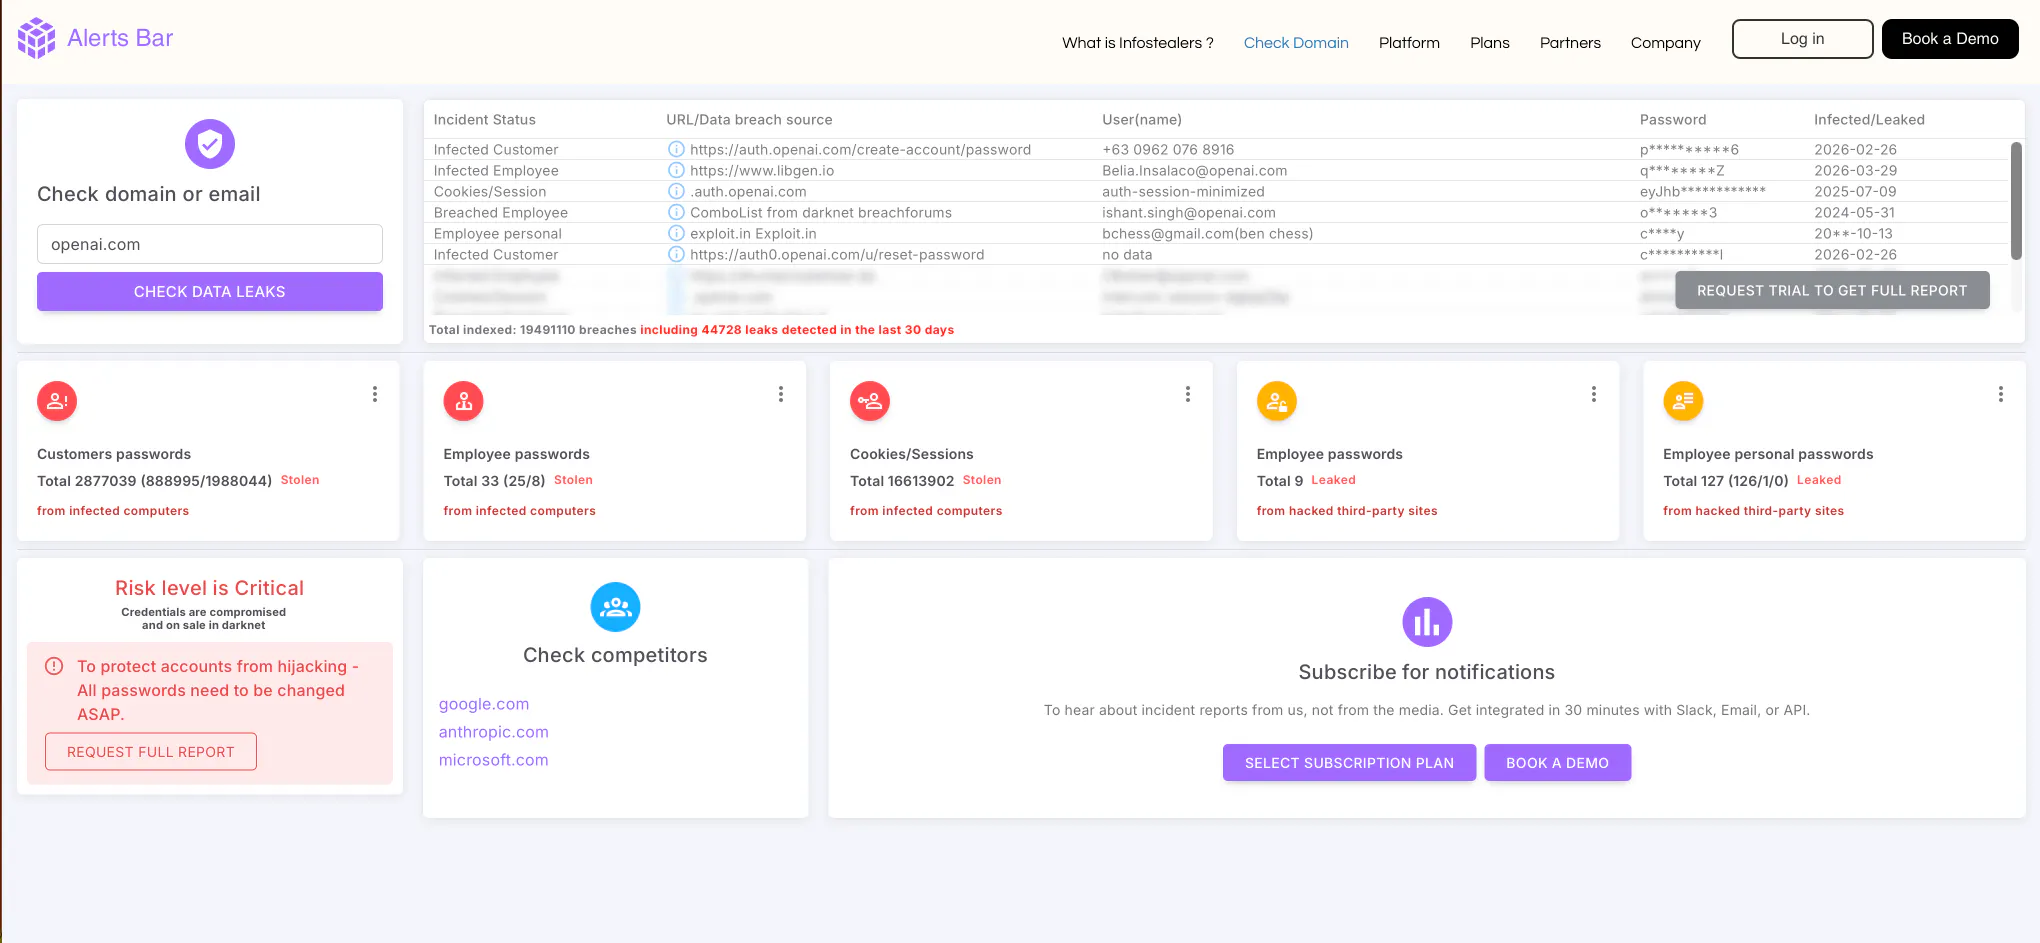Click the 2025-07-09 date cell
This screenshot has height=943, width=2040.
1855,191
